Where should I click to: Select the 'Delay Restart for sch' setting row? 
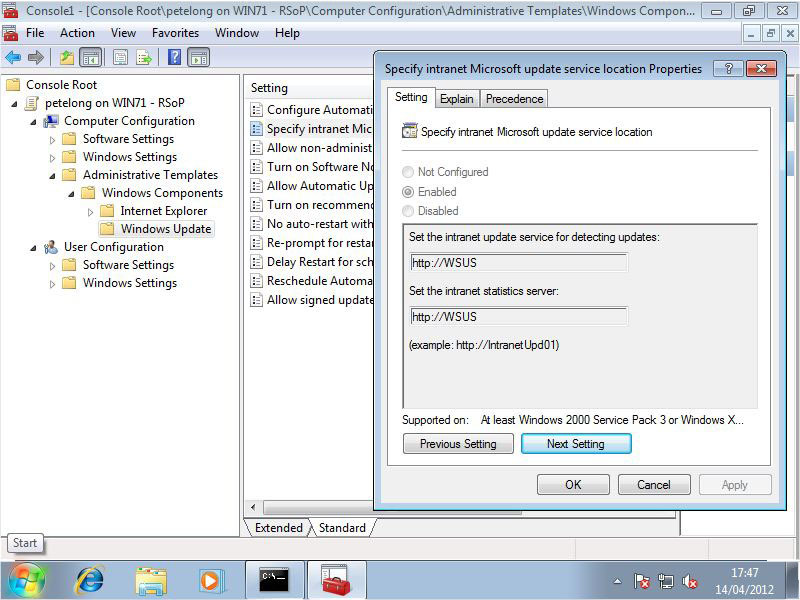click(311, 262)
